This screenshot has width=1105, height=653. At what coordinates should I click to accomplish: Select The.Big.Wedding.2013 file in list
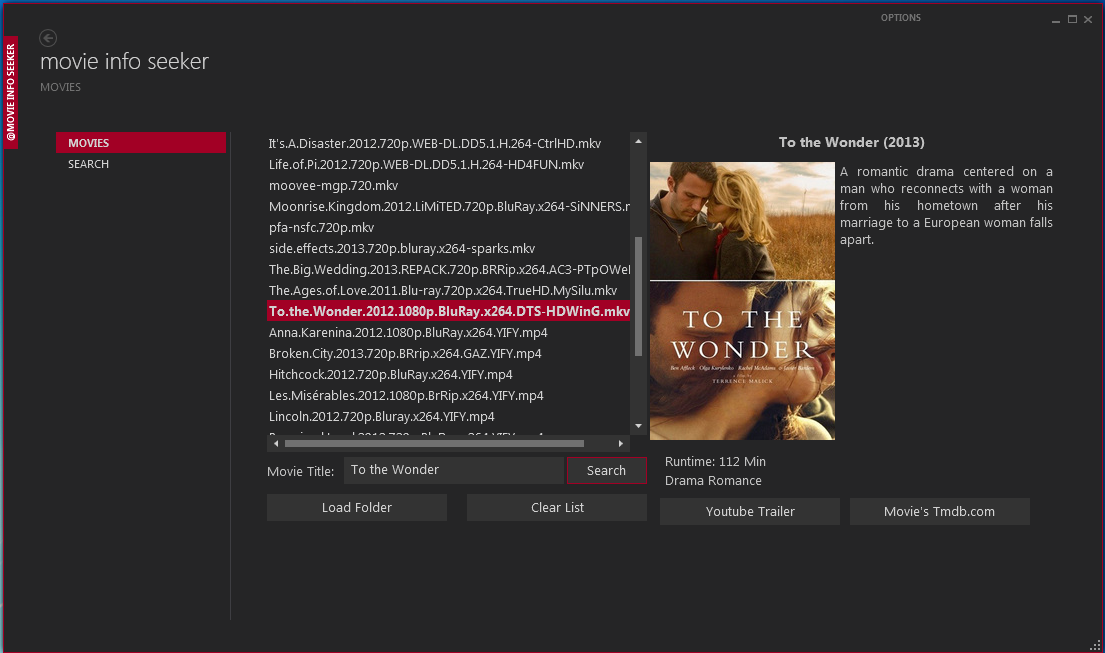coord(449,270)
